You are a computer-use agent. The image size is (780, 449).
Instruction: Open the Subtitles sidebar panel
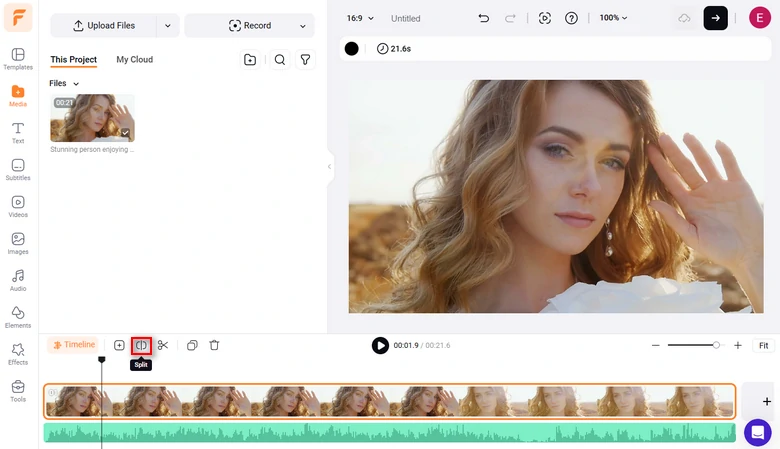[x=18, y=170]
